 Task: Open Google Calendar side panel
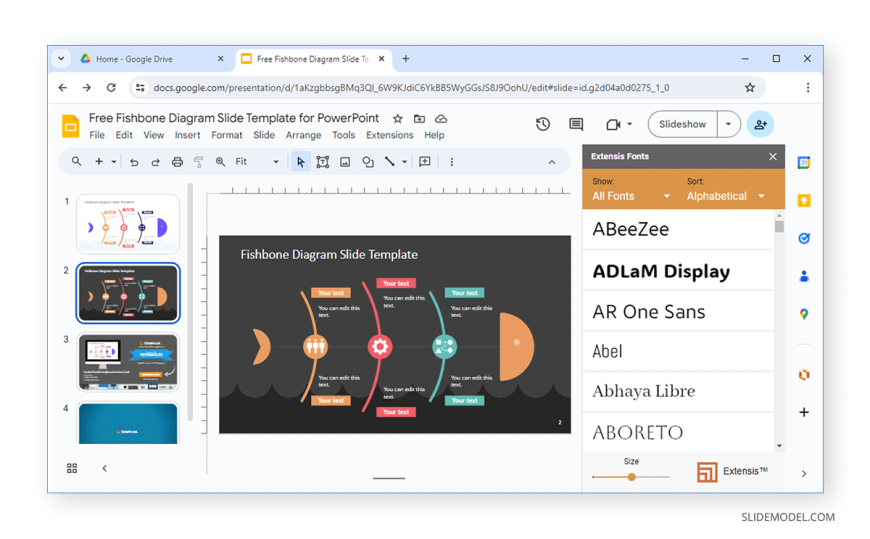(x=803, y=162)
